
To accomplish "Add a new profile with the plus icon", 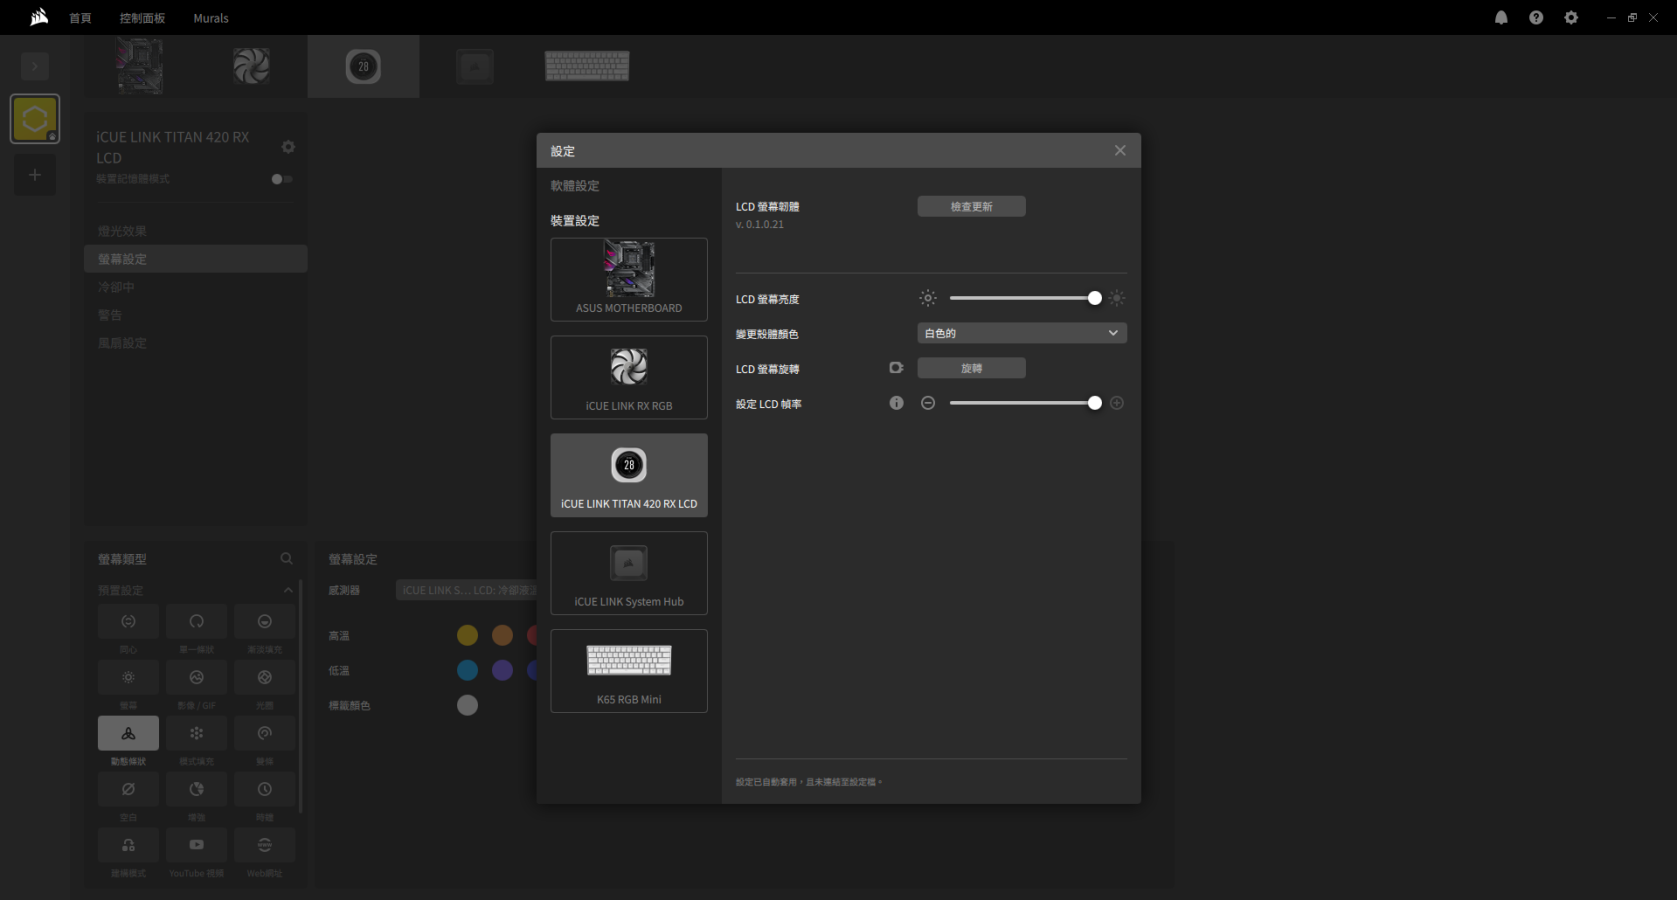I will [x=35, y=175].
